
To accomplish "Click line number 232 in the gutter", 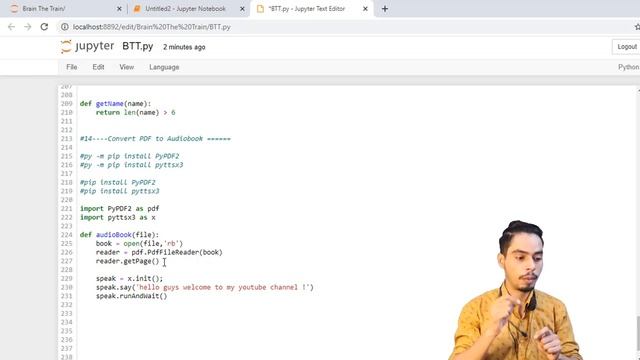I will point(67,305).
